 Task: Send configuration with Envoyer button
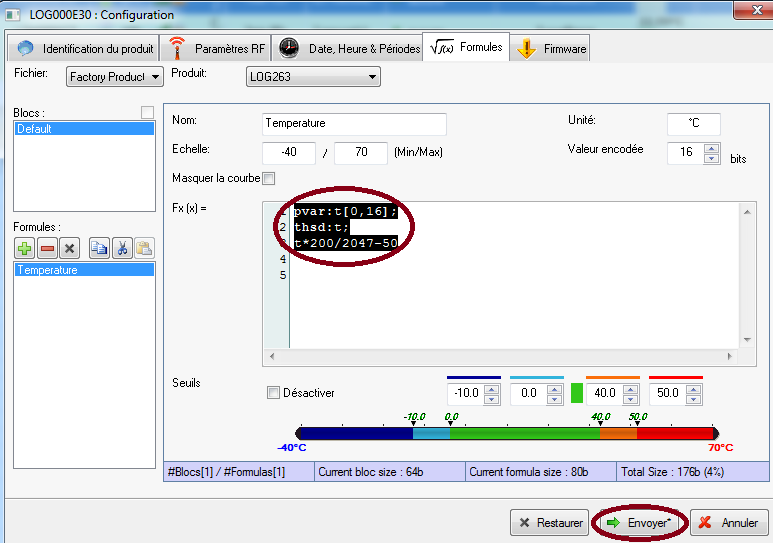point(639,523)
